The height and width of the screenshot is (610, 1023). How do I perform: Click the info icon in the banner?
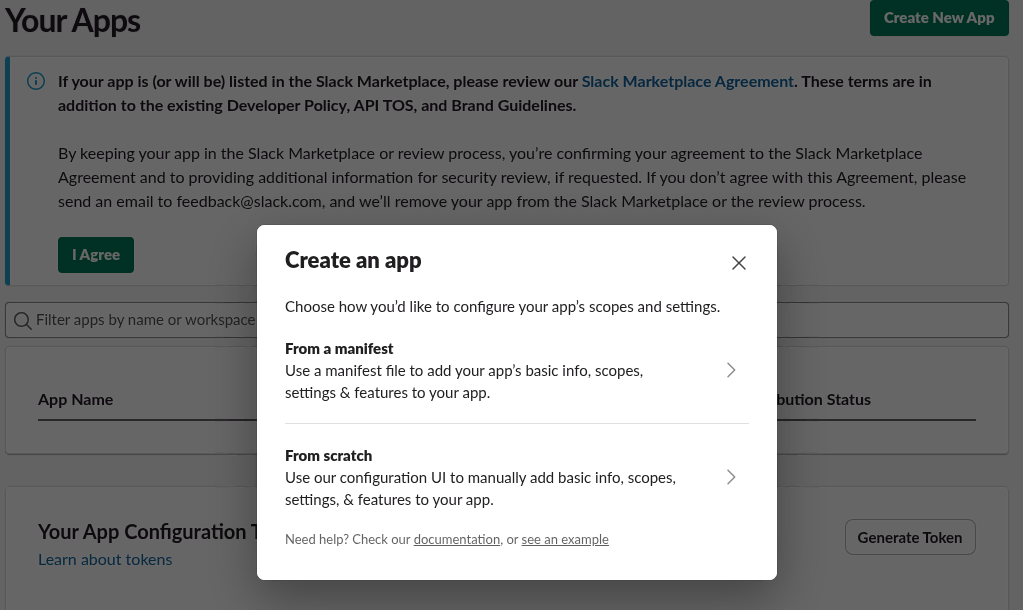(x=36, y=82)
